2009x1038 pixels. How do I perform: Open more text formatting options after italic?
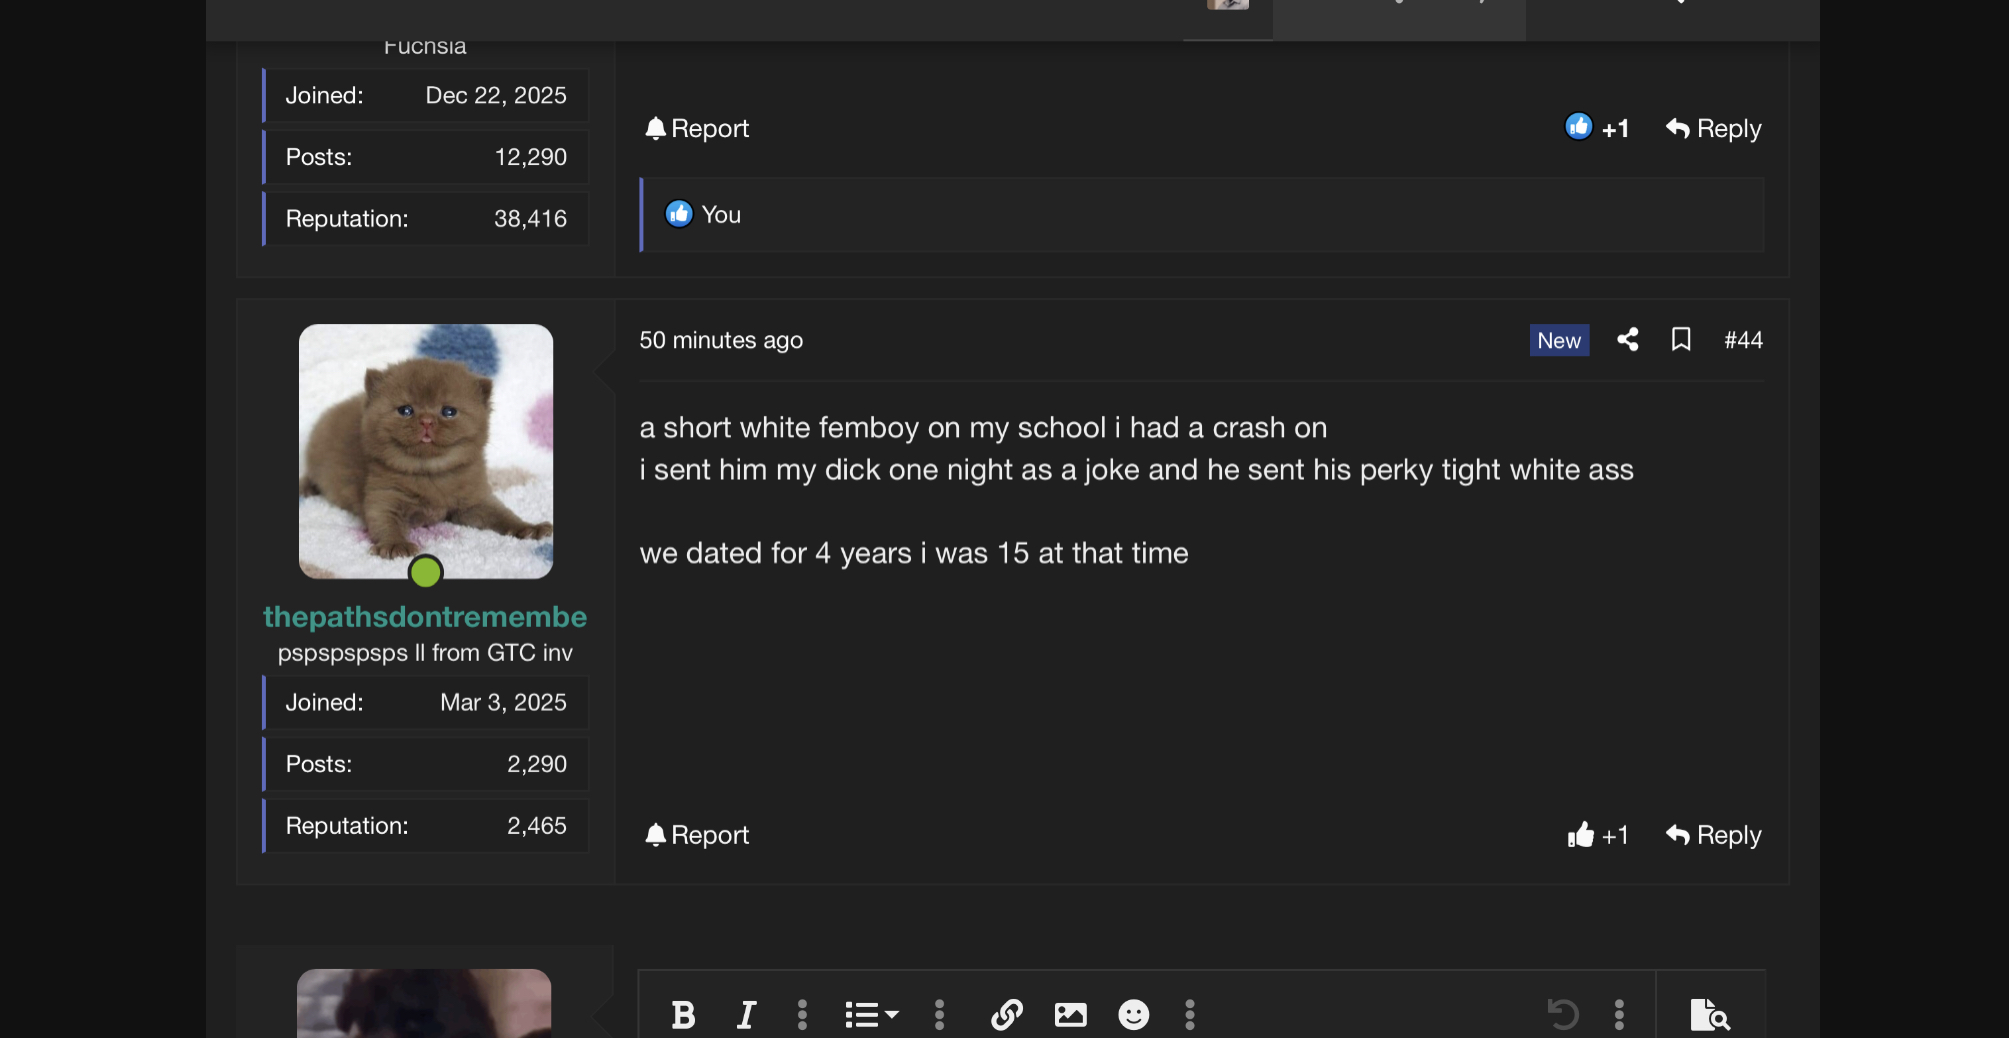coord(802,1015)
